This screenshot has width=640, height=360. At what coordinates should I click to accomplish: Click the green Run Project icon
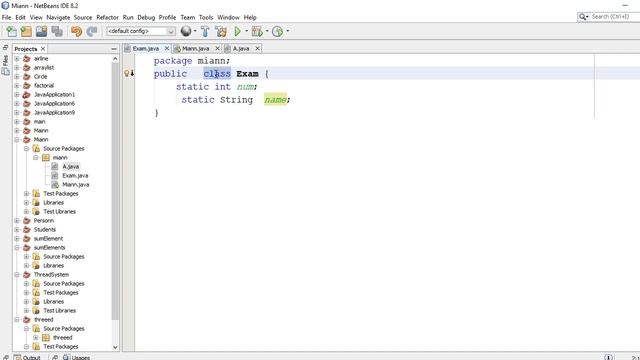[237, 31]
